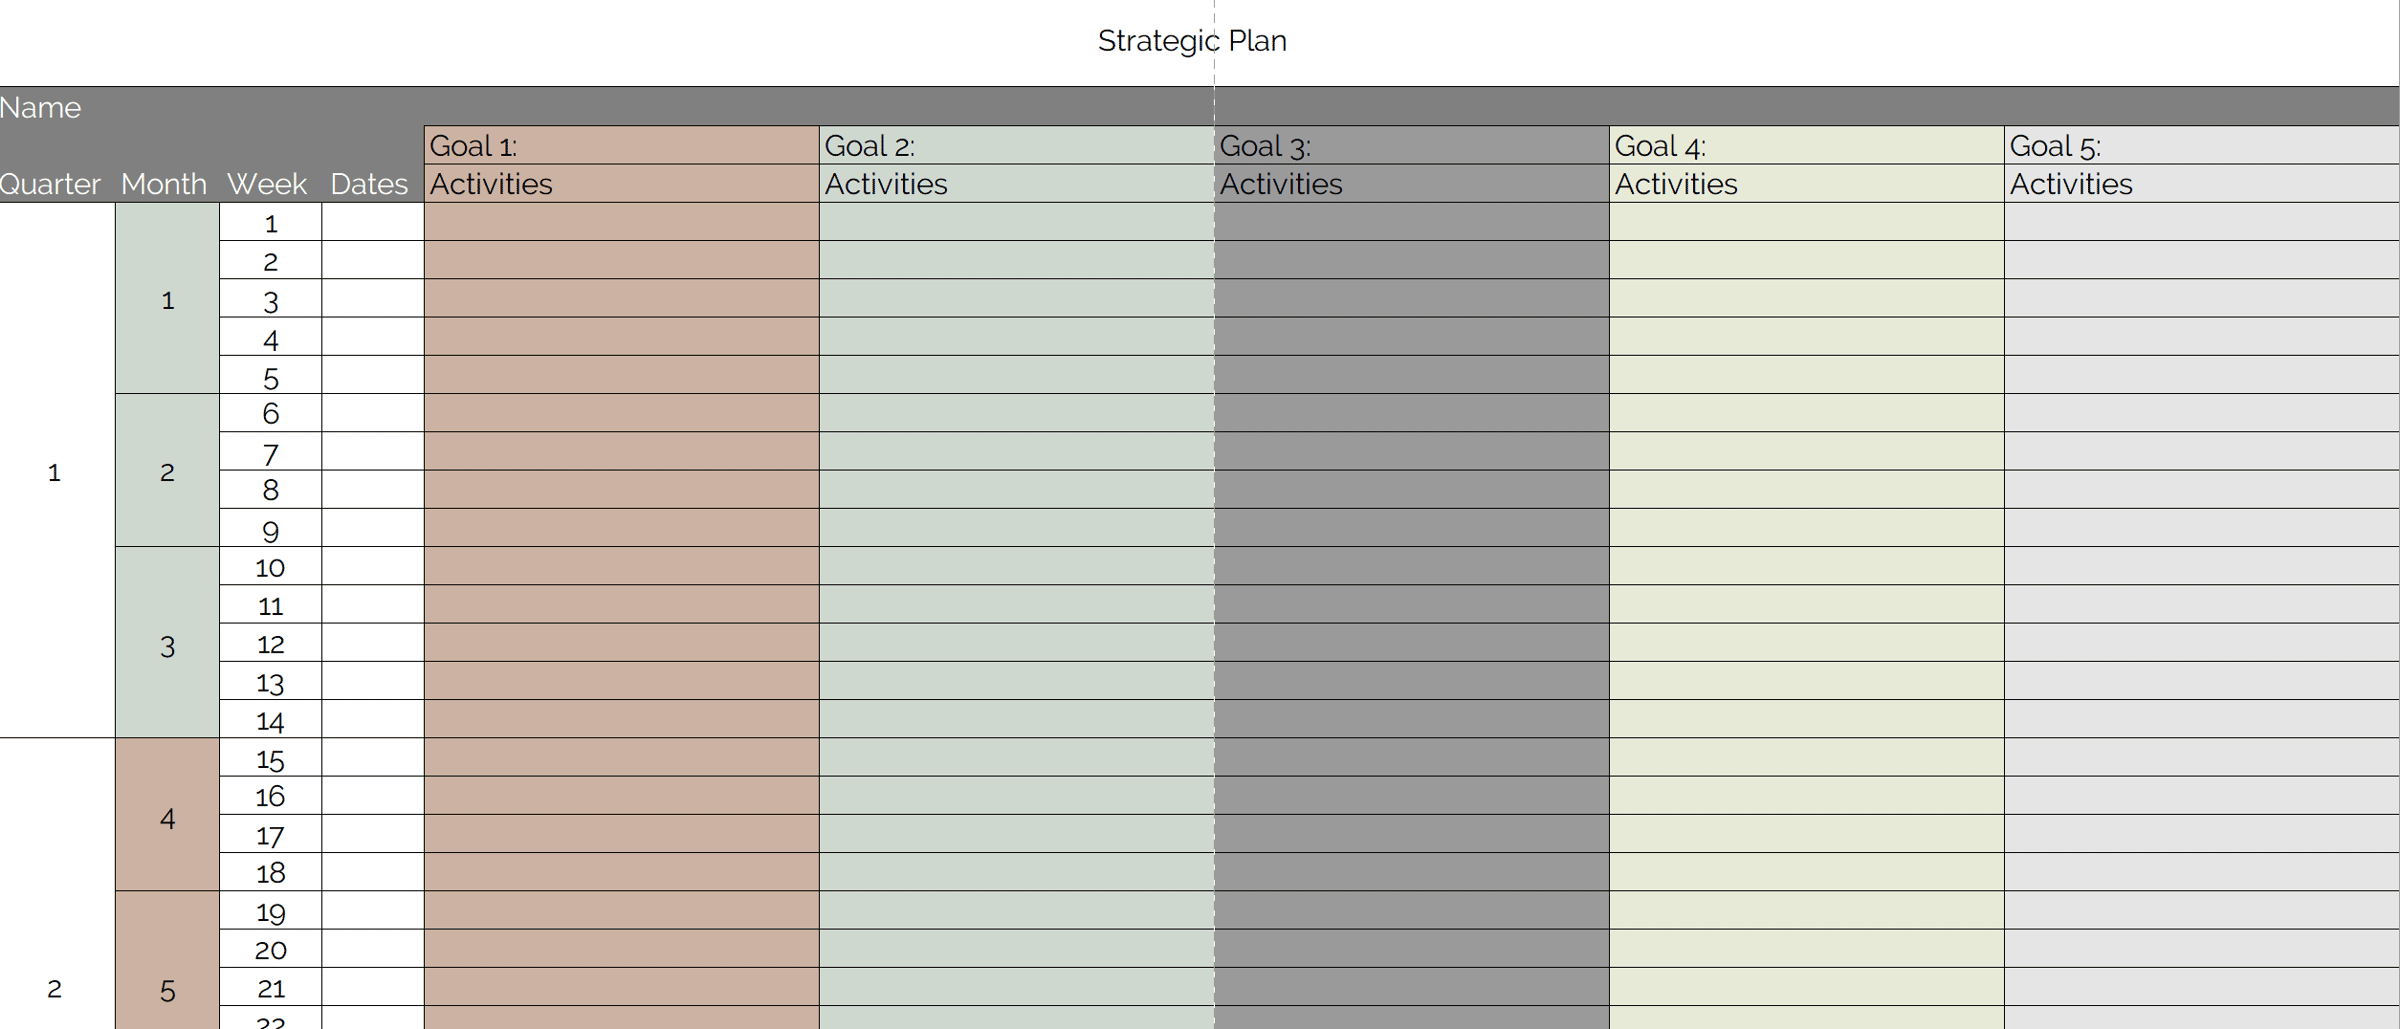Select the Goal 4: header cell
This screenshot has height=1029, width=2400.
click(x=1805, y=146)
